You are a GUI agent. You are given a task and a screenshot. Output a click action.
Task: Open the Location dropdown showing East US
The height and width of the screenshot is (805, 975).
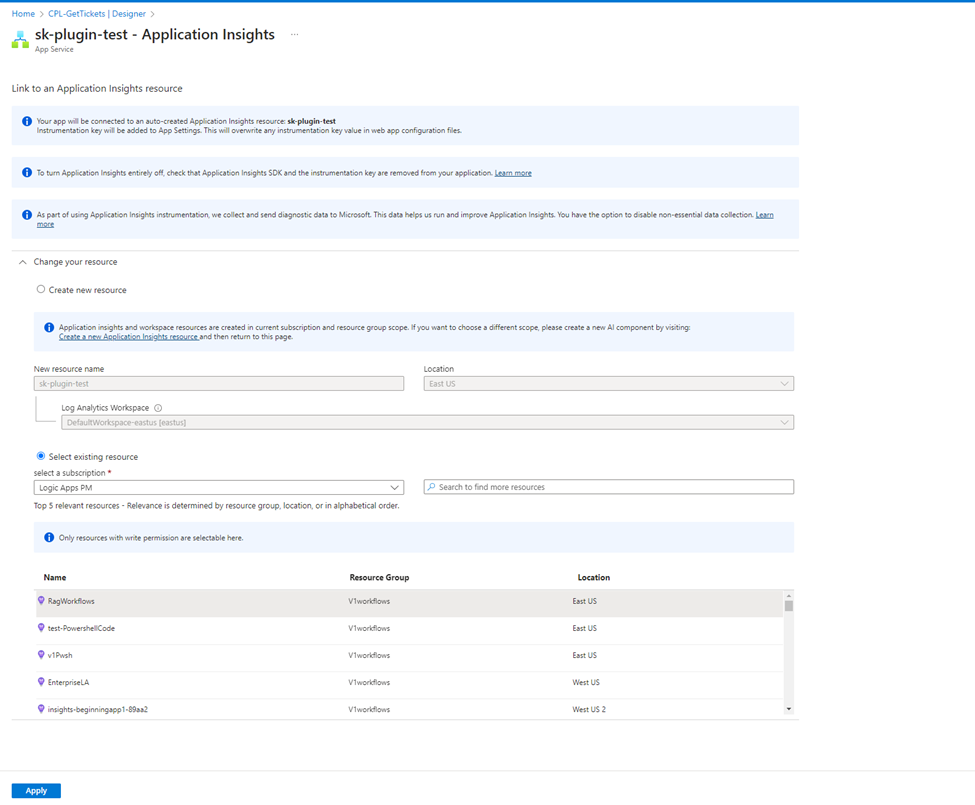click(x=608, y=384)
